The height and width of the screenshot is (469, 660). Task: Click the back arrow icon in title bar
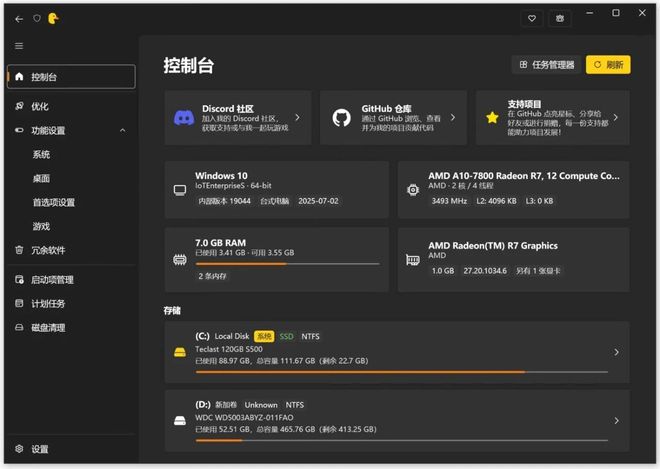point(19,19)
